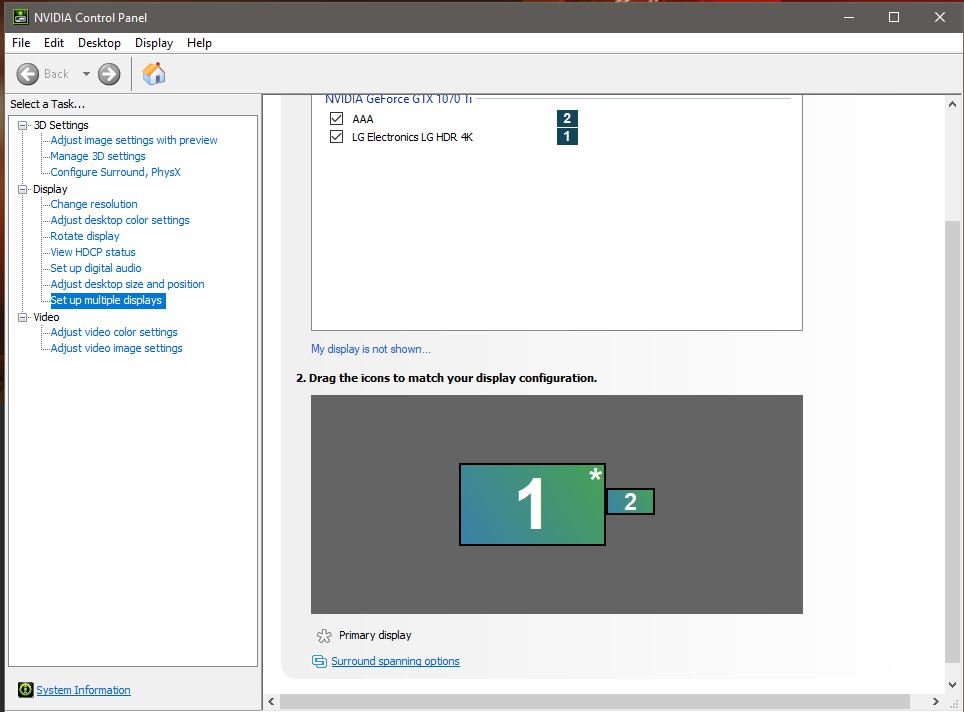The image size is (964, 712).
Task: Select display 2 monitor icon in layout
Action: 630,502
